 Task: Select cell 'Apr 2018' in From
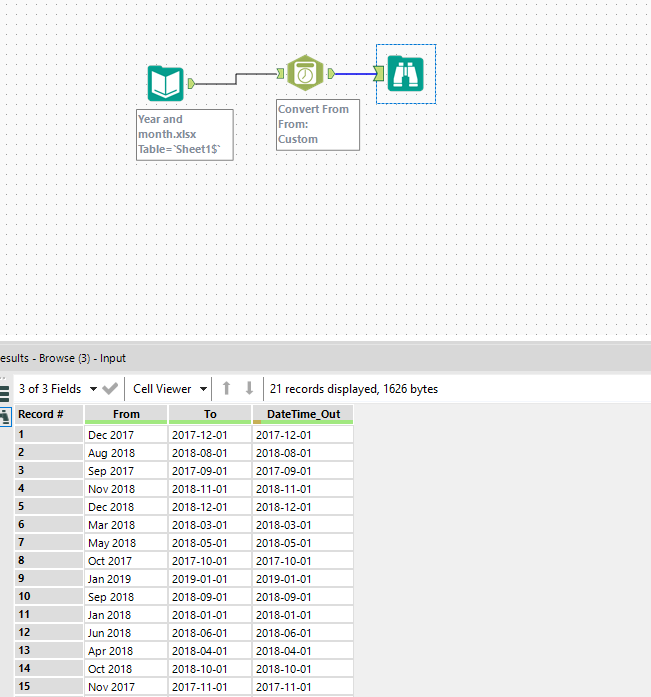tap(126, 651)
